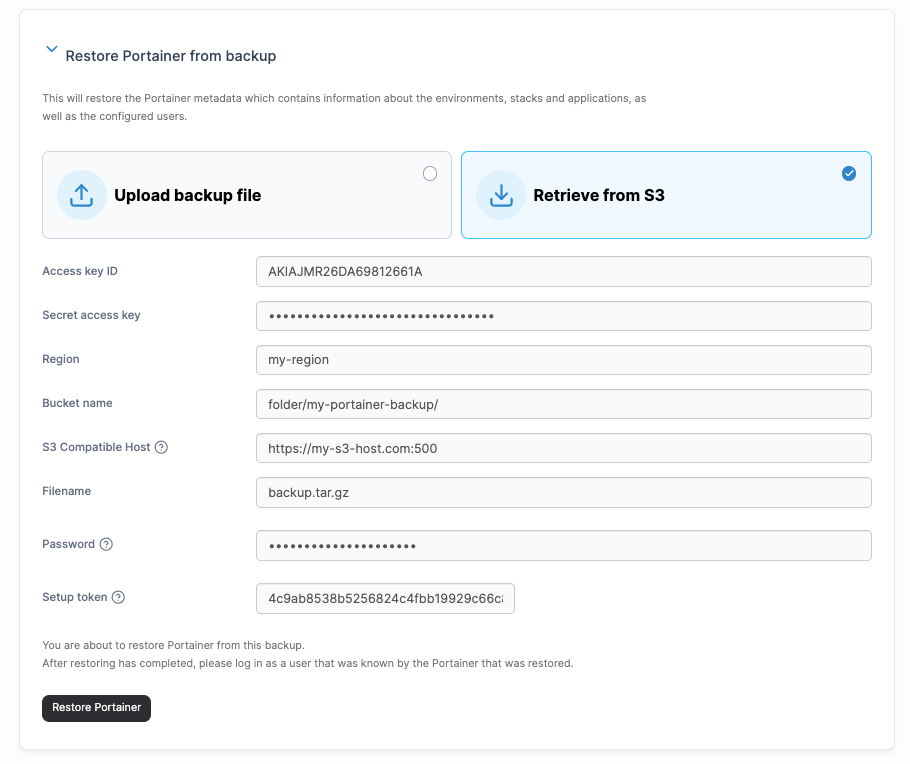The image size is (910, 764).
Task: Open the S3 Compatible Host help icon
Action: tap(161, 447)
